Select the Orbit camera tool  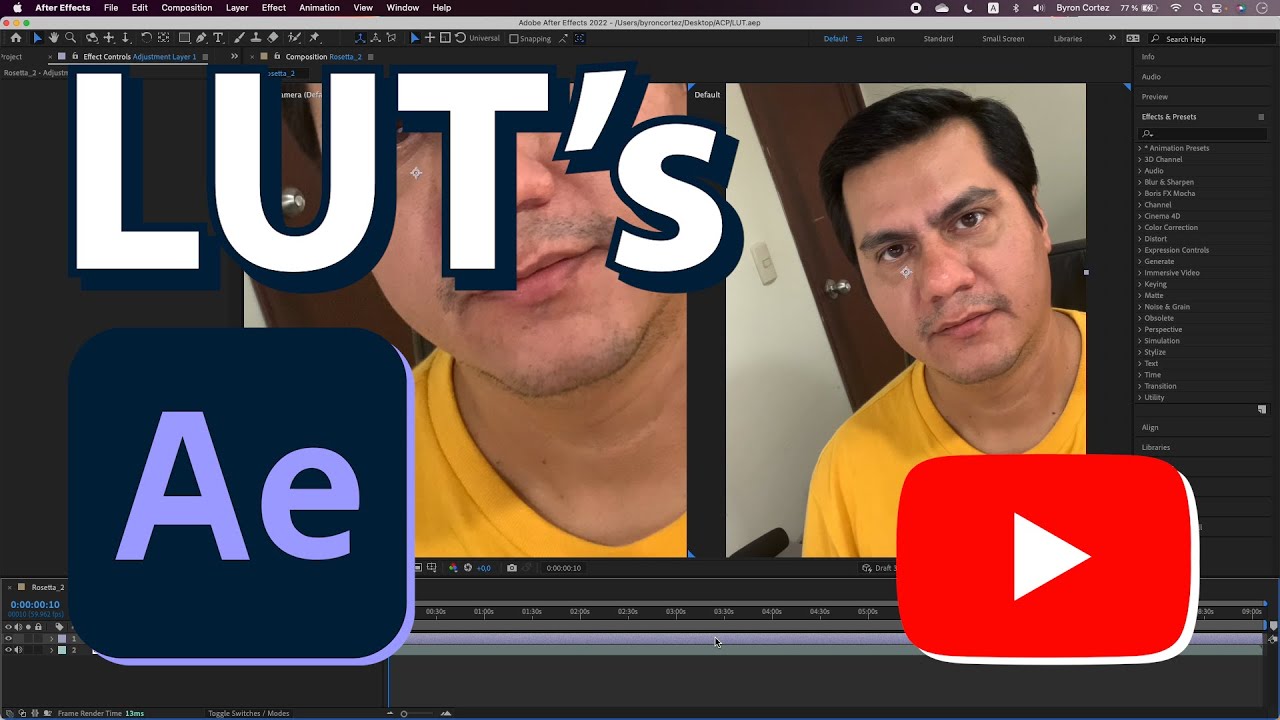(91, 38)
